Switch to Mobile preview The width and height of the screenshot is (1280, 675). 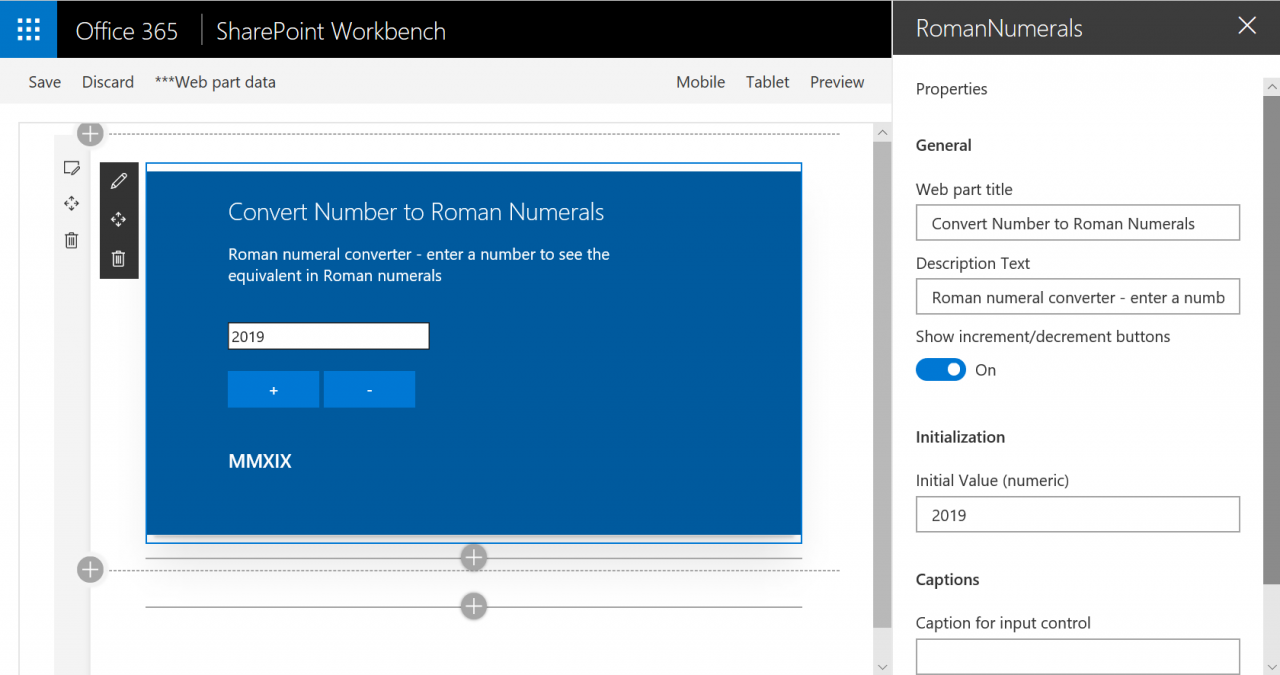point(700,82)
